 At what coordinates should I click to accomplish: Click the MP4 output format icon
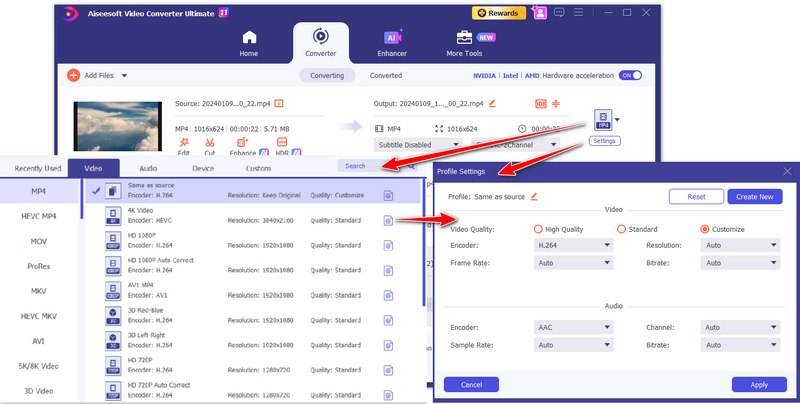(603, 120)
